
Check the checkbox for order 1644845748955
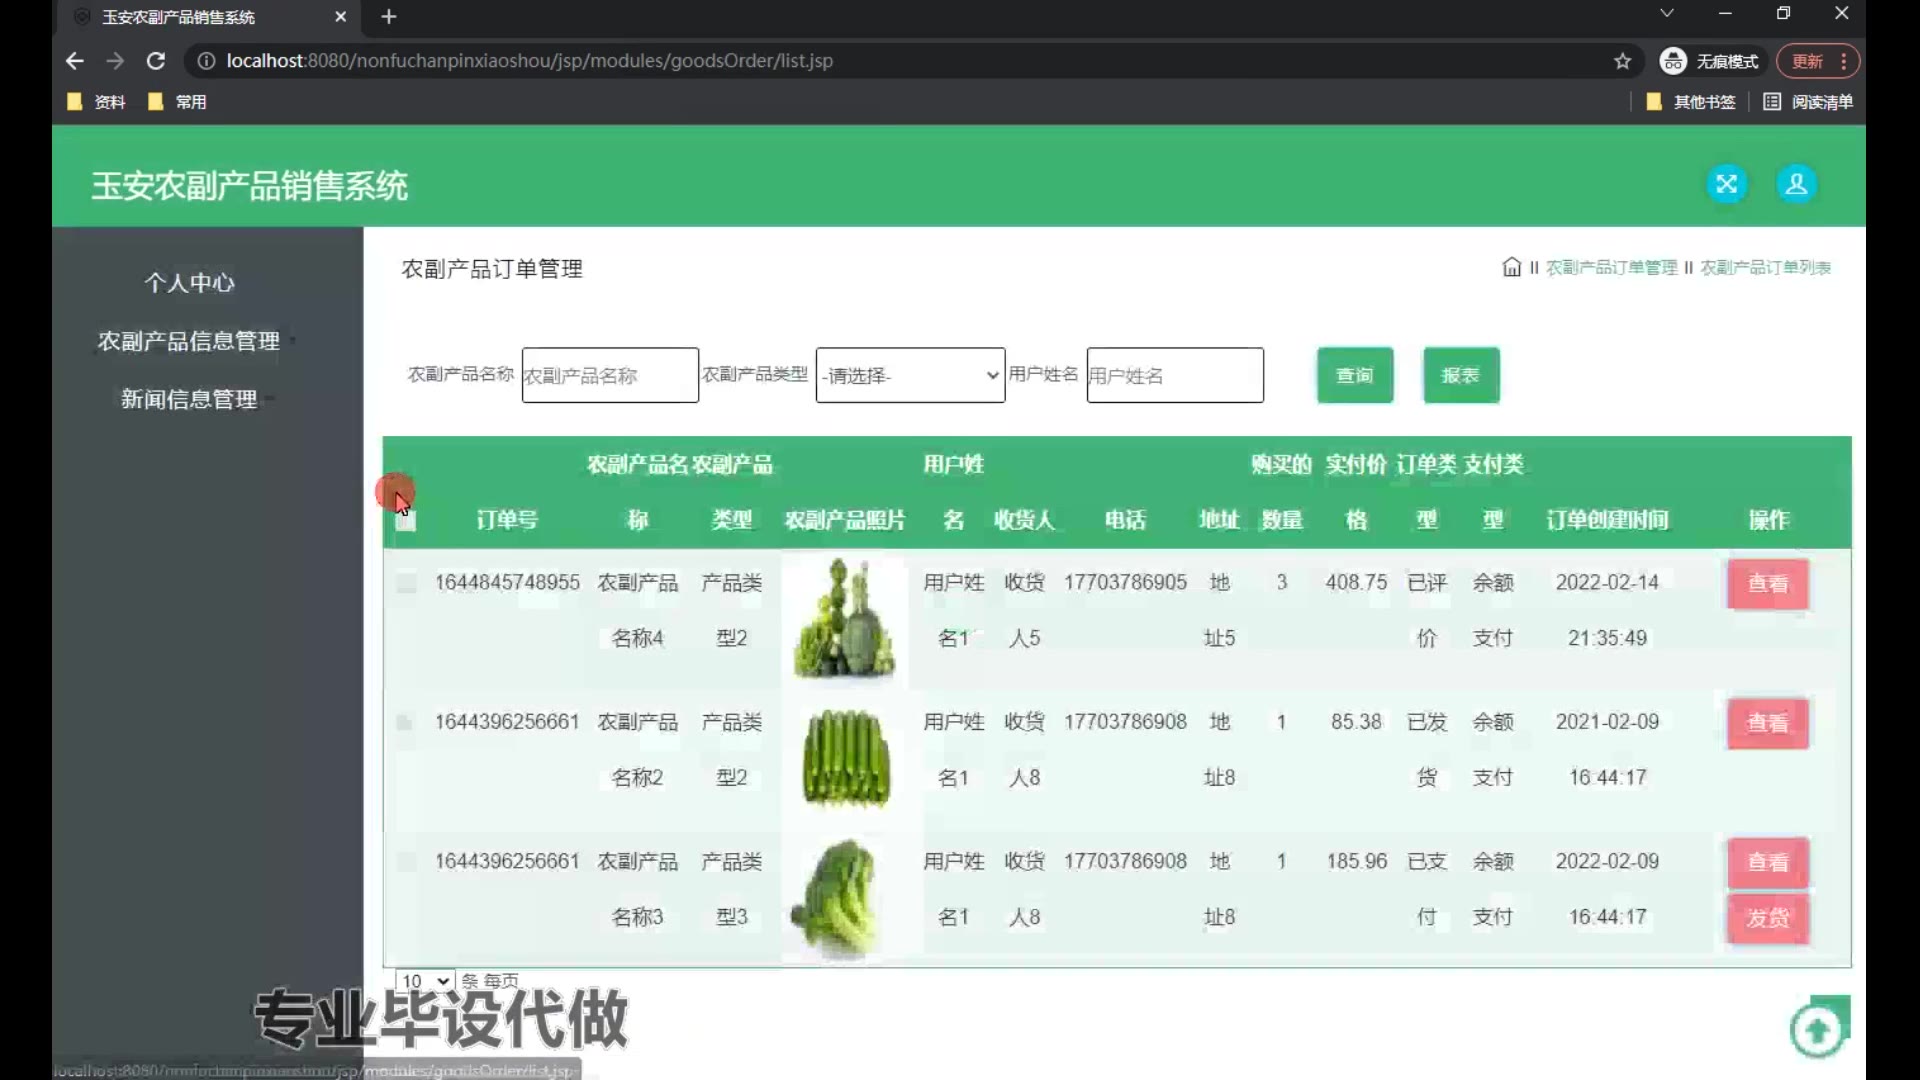point(405,583)
